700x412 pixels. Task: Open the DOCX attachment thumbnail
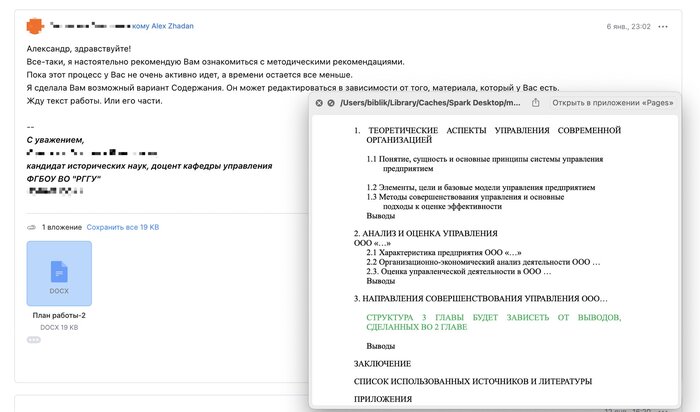(x=59, y=273)
